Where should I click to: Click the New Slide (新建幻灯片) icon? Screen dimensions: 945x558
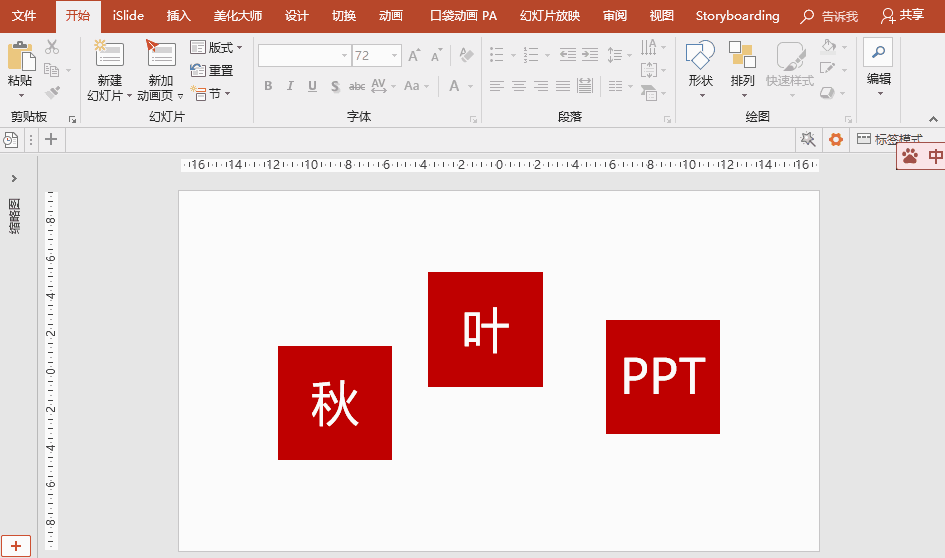pyautogui.click(x=109, y=54)
